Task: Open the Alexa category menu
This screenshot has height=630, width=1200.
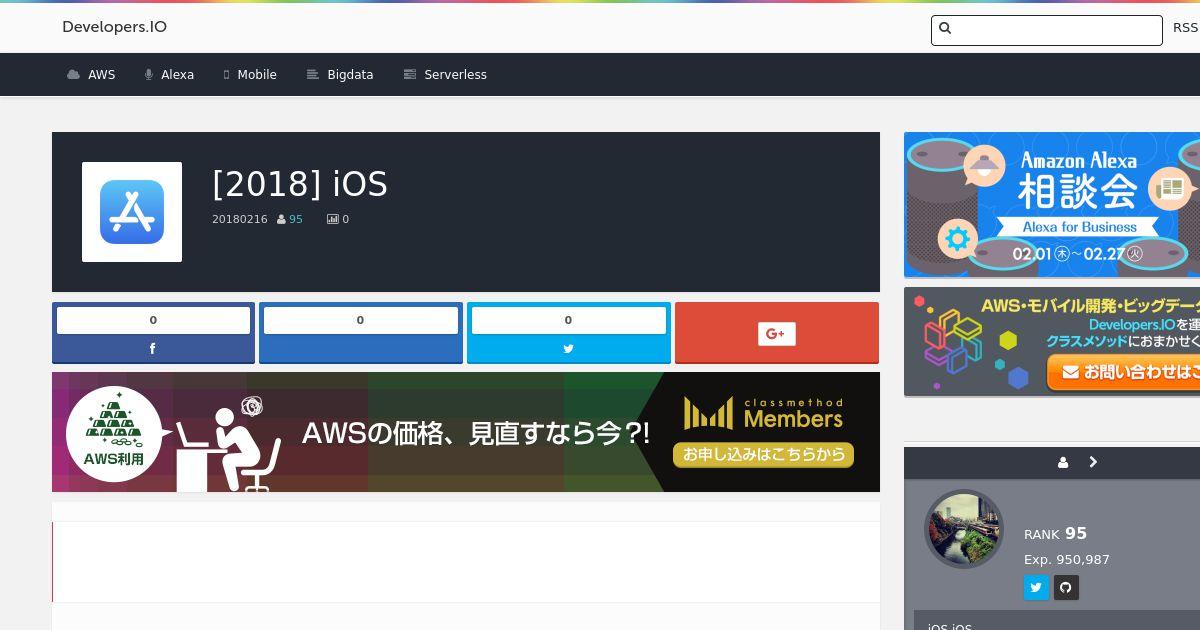Action: (x=169, y=75)
